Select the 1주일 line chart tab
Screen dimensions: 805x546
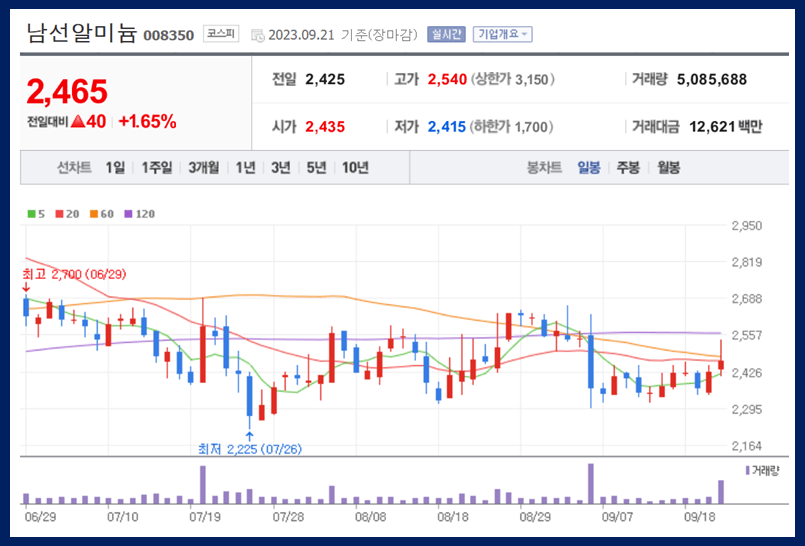click(157, 168)
